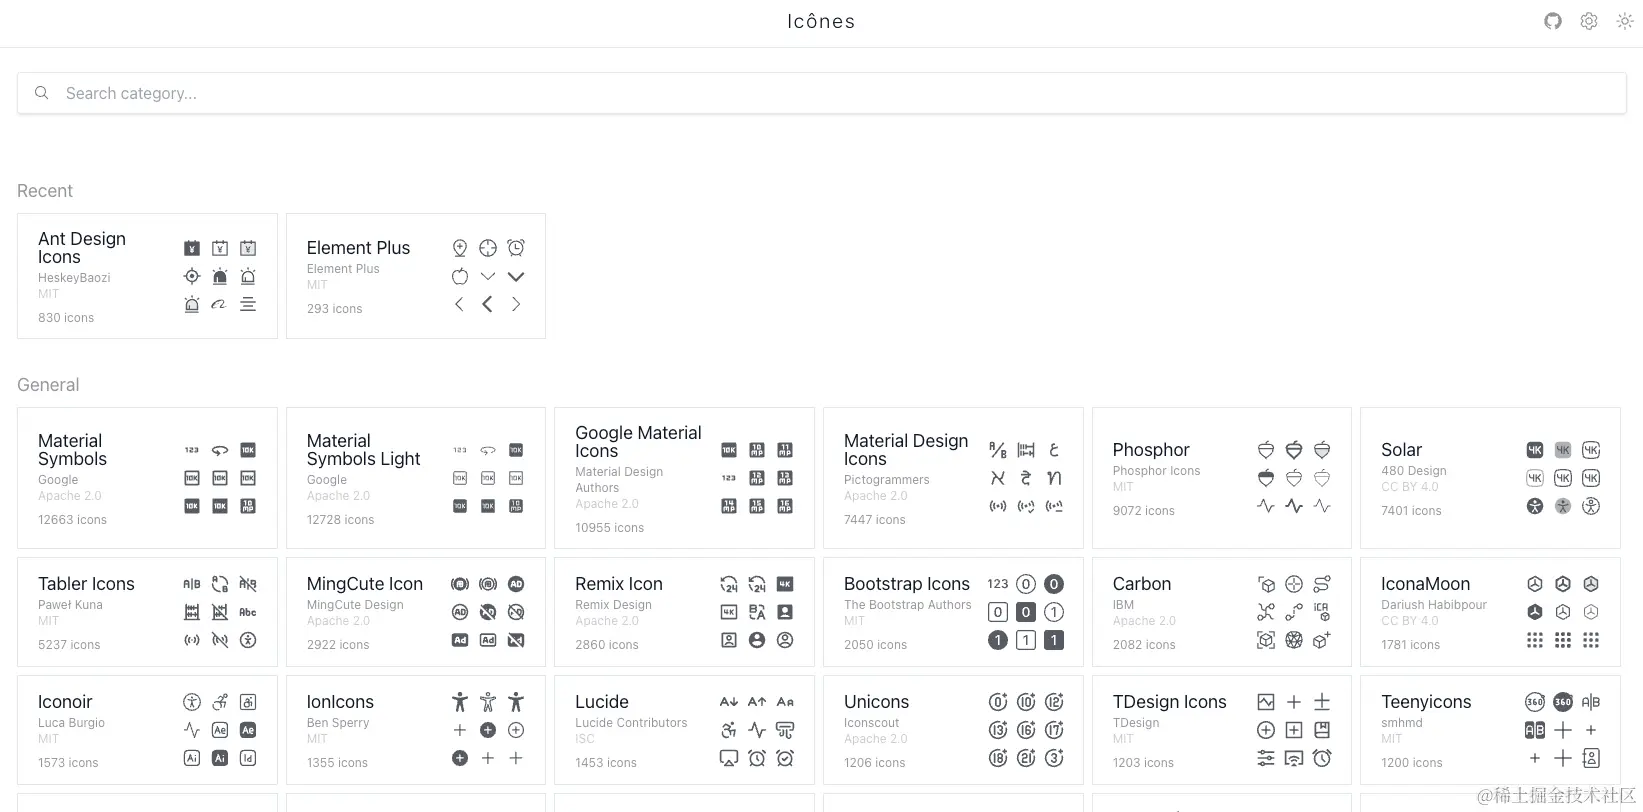Click the 123 icon in Bootstrap Icons card

pyautogui.click(x=998, y=584)
